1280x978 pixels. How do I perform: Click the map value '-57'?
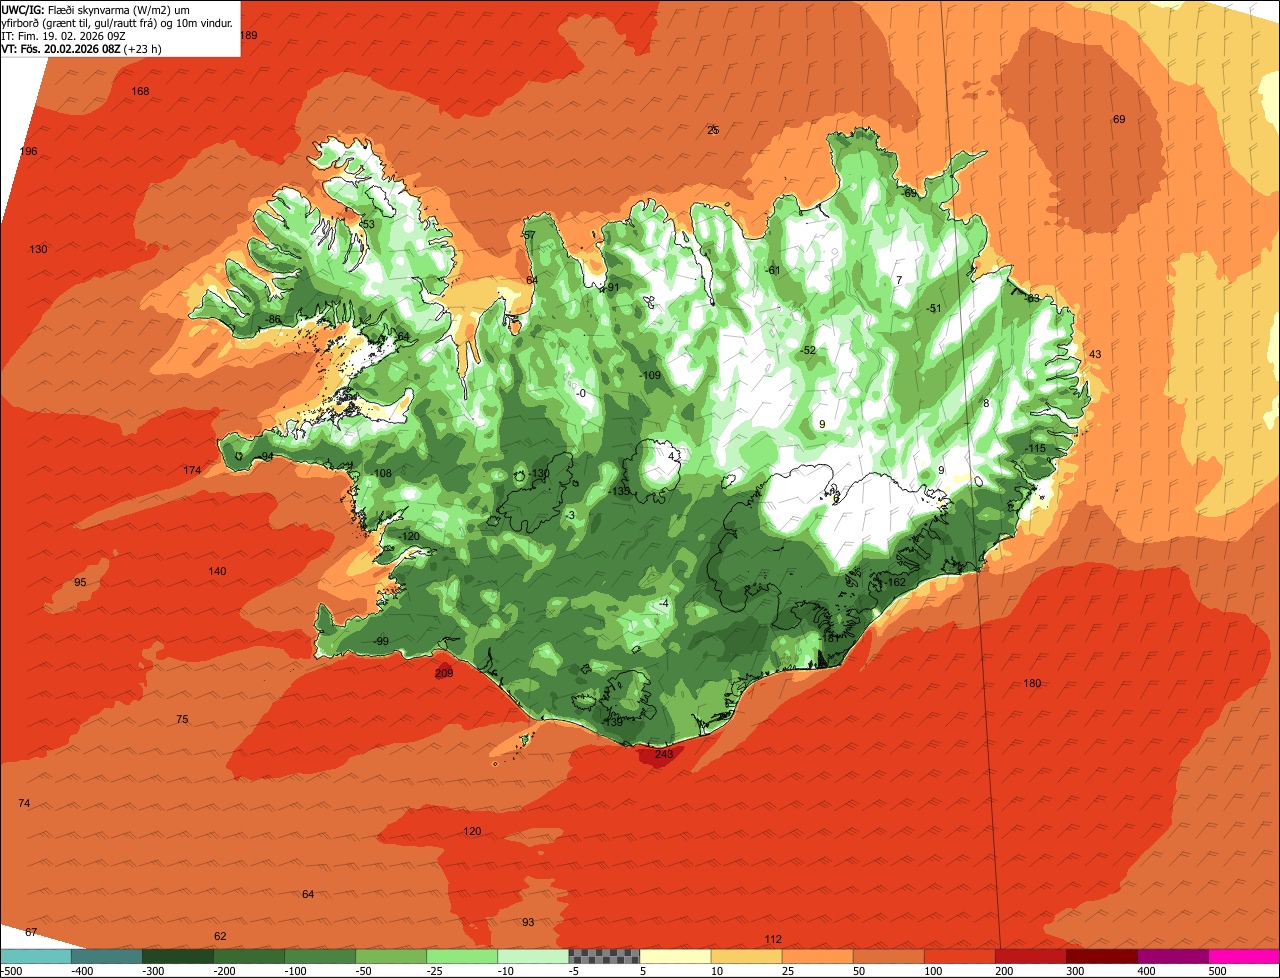pyautogui.click(x=529, y=236)
